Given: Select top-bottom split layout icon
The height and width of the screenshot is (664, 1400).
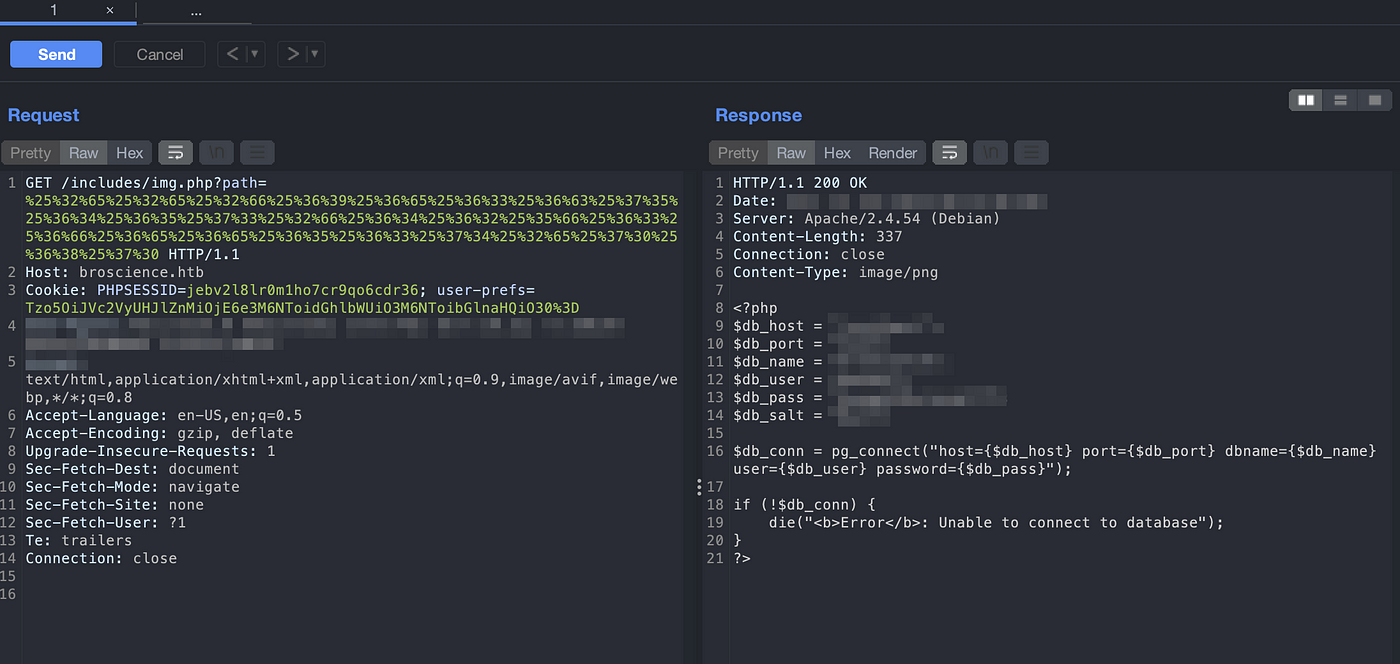Looking at the screenshot, I should pos(1340,100).
